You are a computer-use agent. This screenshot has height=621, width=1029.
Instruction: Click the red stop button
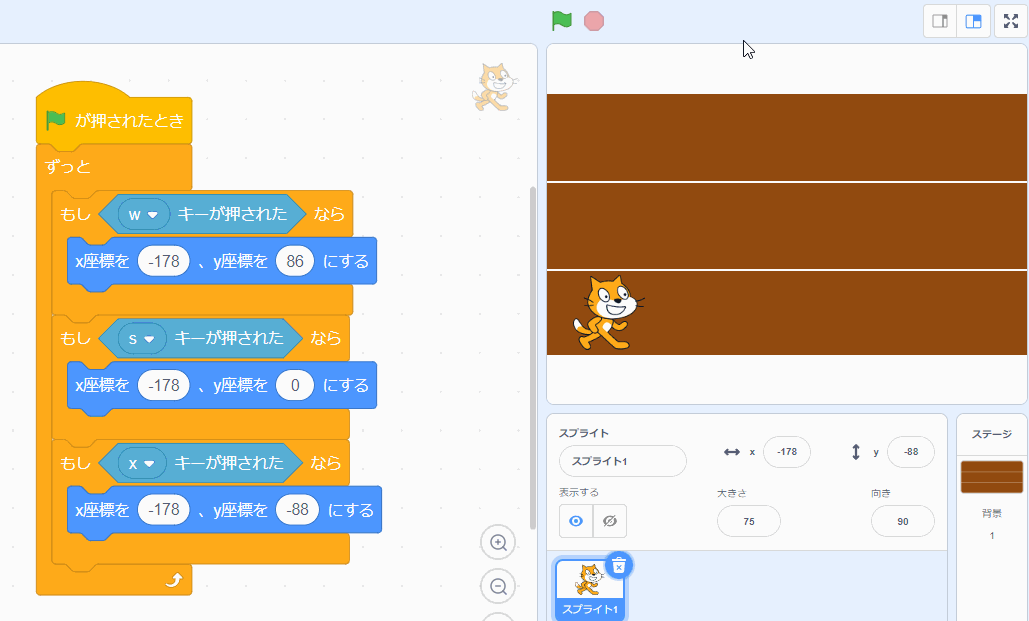594,21
